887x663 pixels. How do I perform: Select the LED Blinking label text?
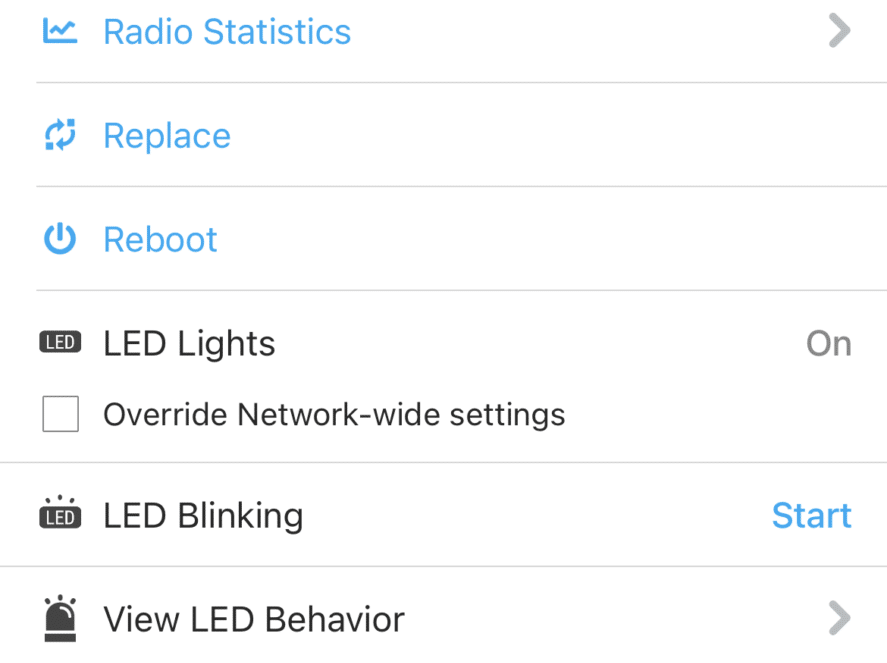pyautogui.click(x=203, y=516)
